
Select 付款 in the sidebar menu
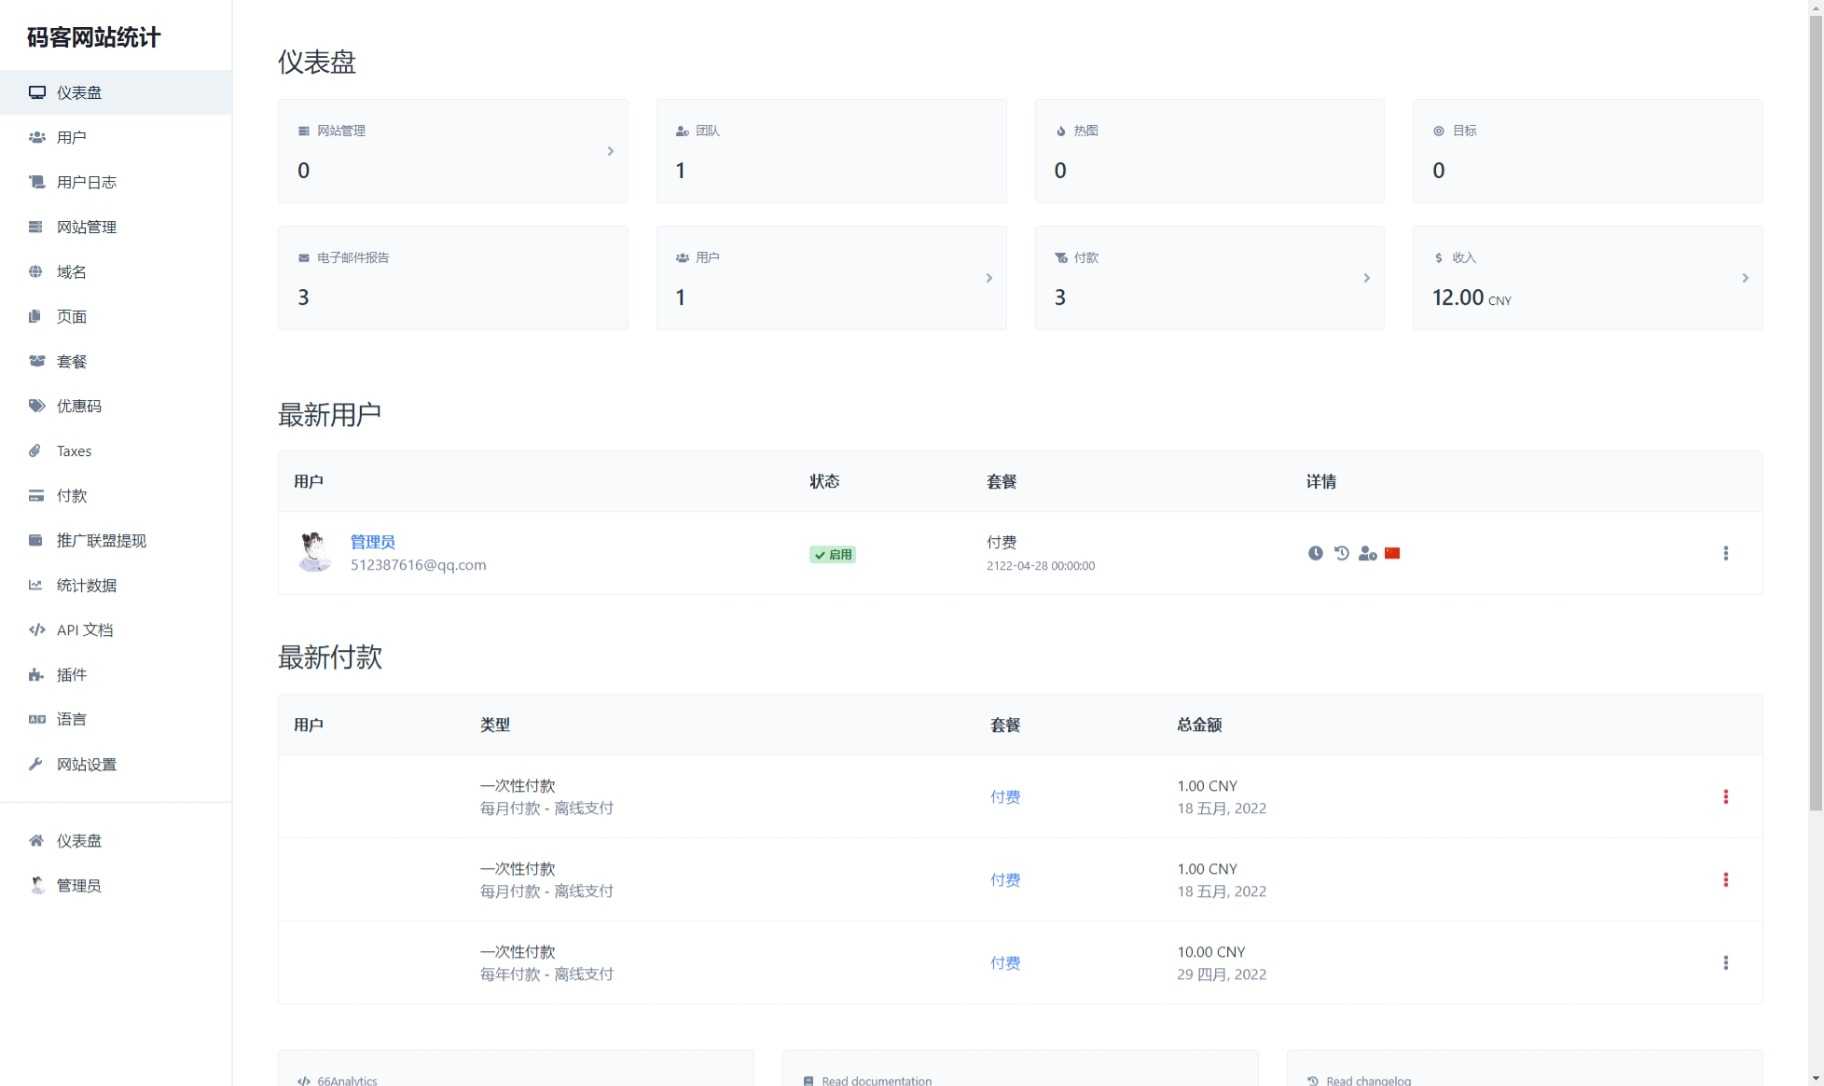(116, 496)
